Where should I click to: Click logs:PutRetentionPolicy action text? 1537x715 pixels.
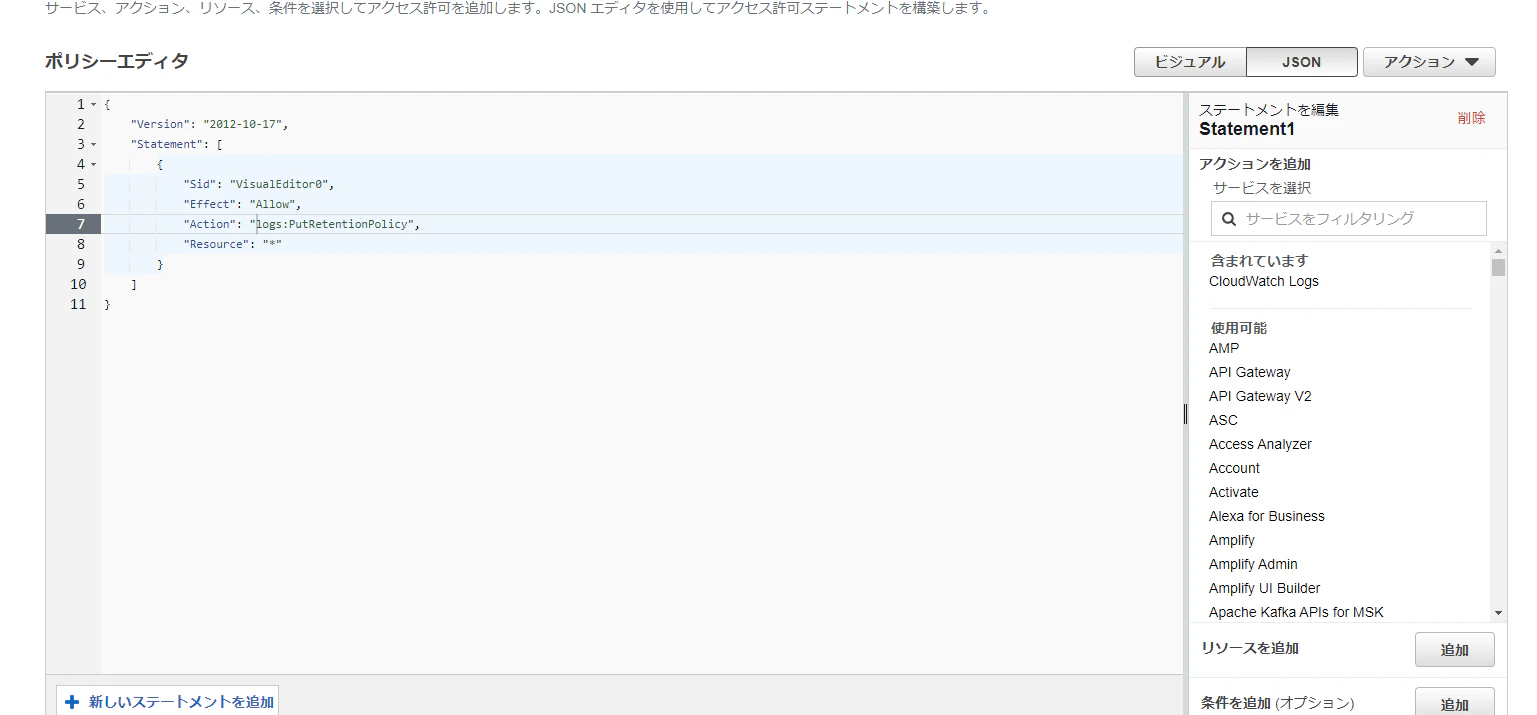tap(332, 224)
